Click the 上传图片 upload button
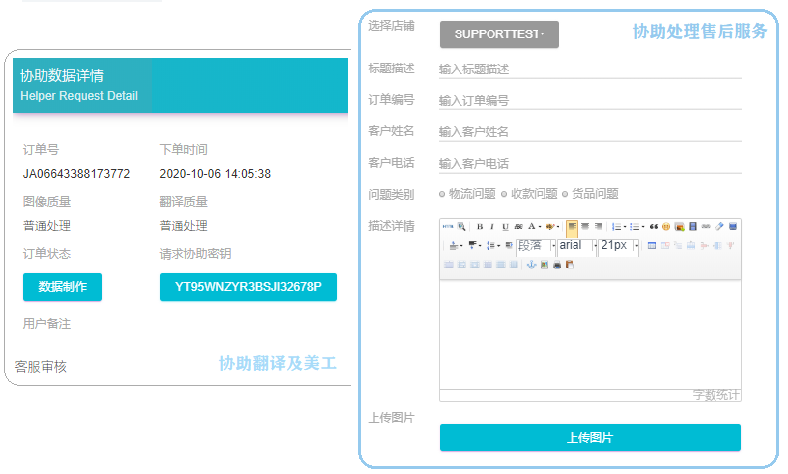This screenshot has width=788, height=474. point(590,438)
